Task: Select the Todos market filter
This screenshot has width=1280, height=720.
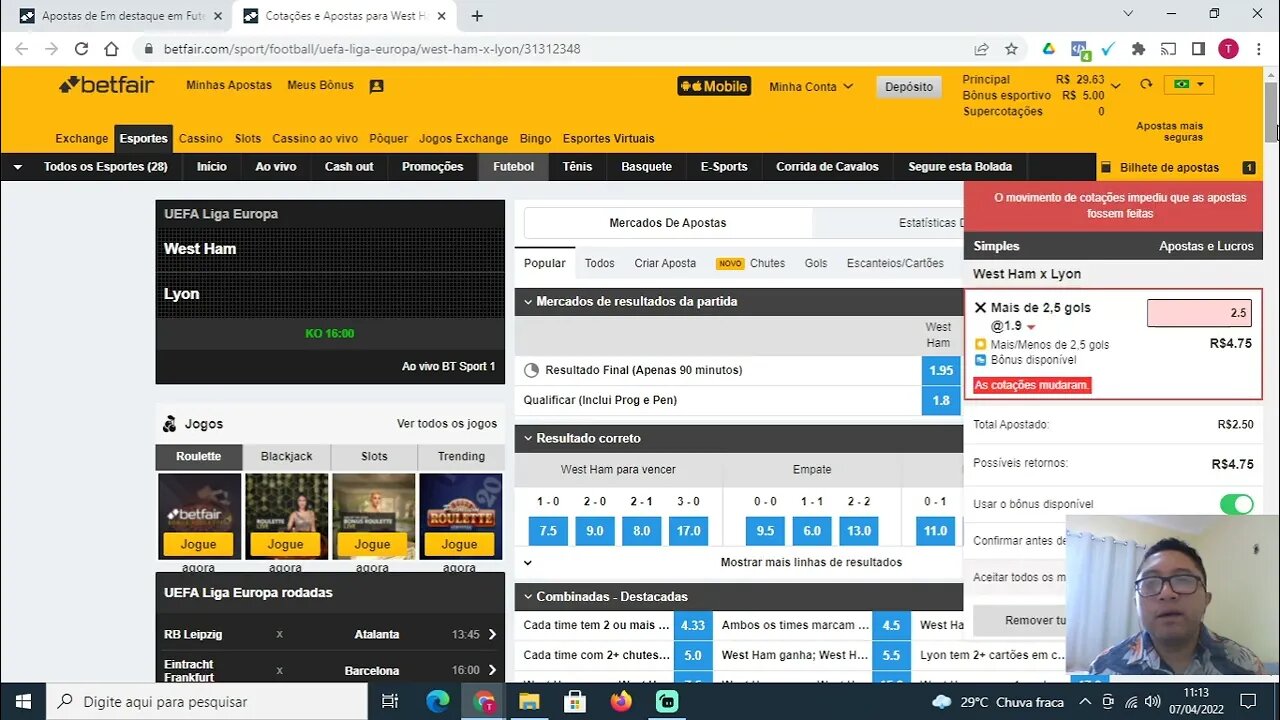Action: click(x=600, y=263)
